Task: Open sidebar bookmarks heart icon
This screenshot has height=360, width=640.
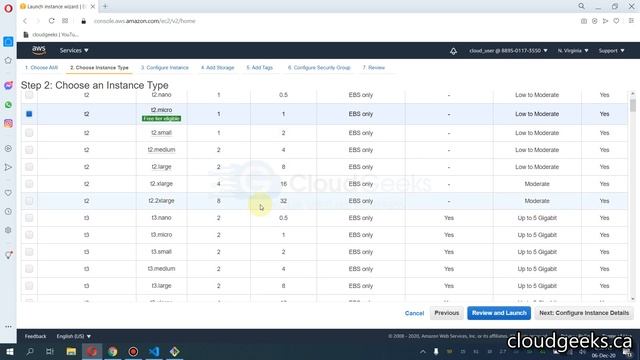Action: 8,193
